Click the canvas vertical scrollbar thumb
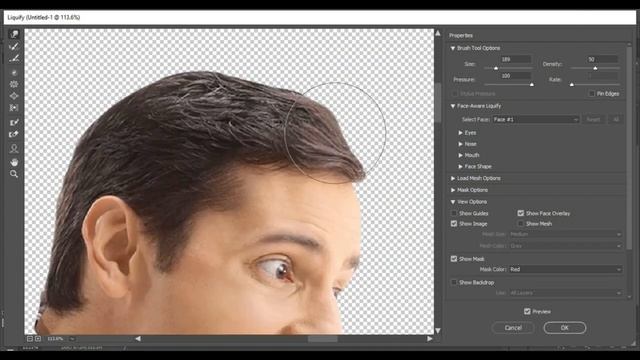The width and height of the screenshot is (640, 360). tap(438, 102)
